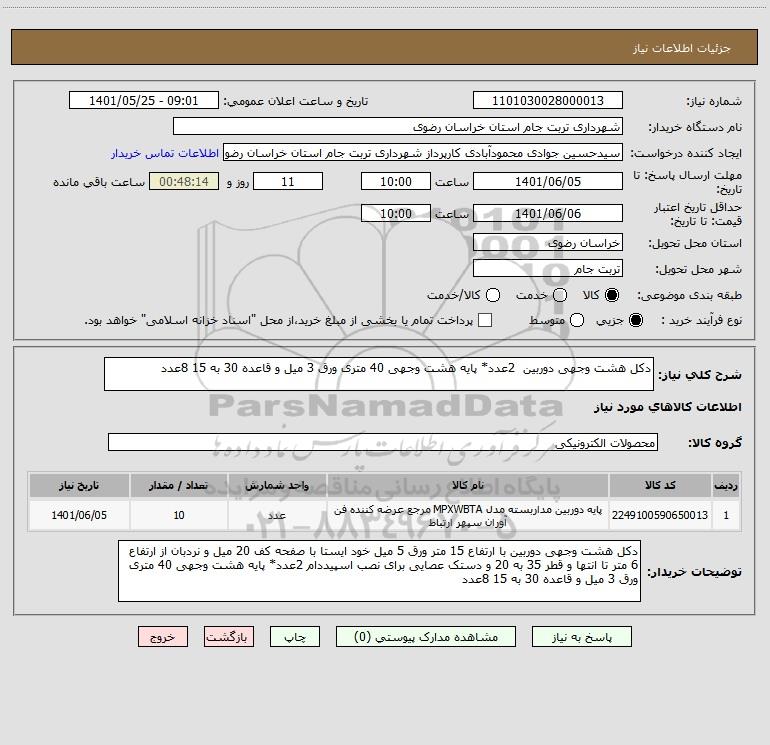Image resolution: width=770 pixels, height=745 pixels.
Task: Select متوسط purchase process radio
Action: click(x=577, y=320)
